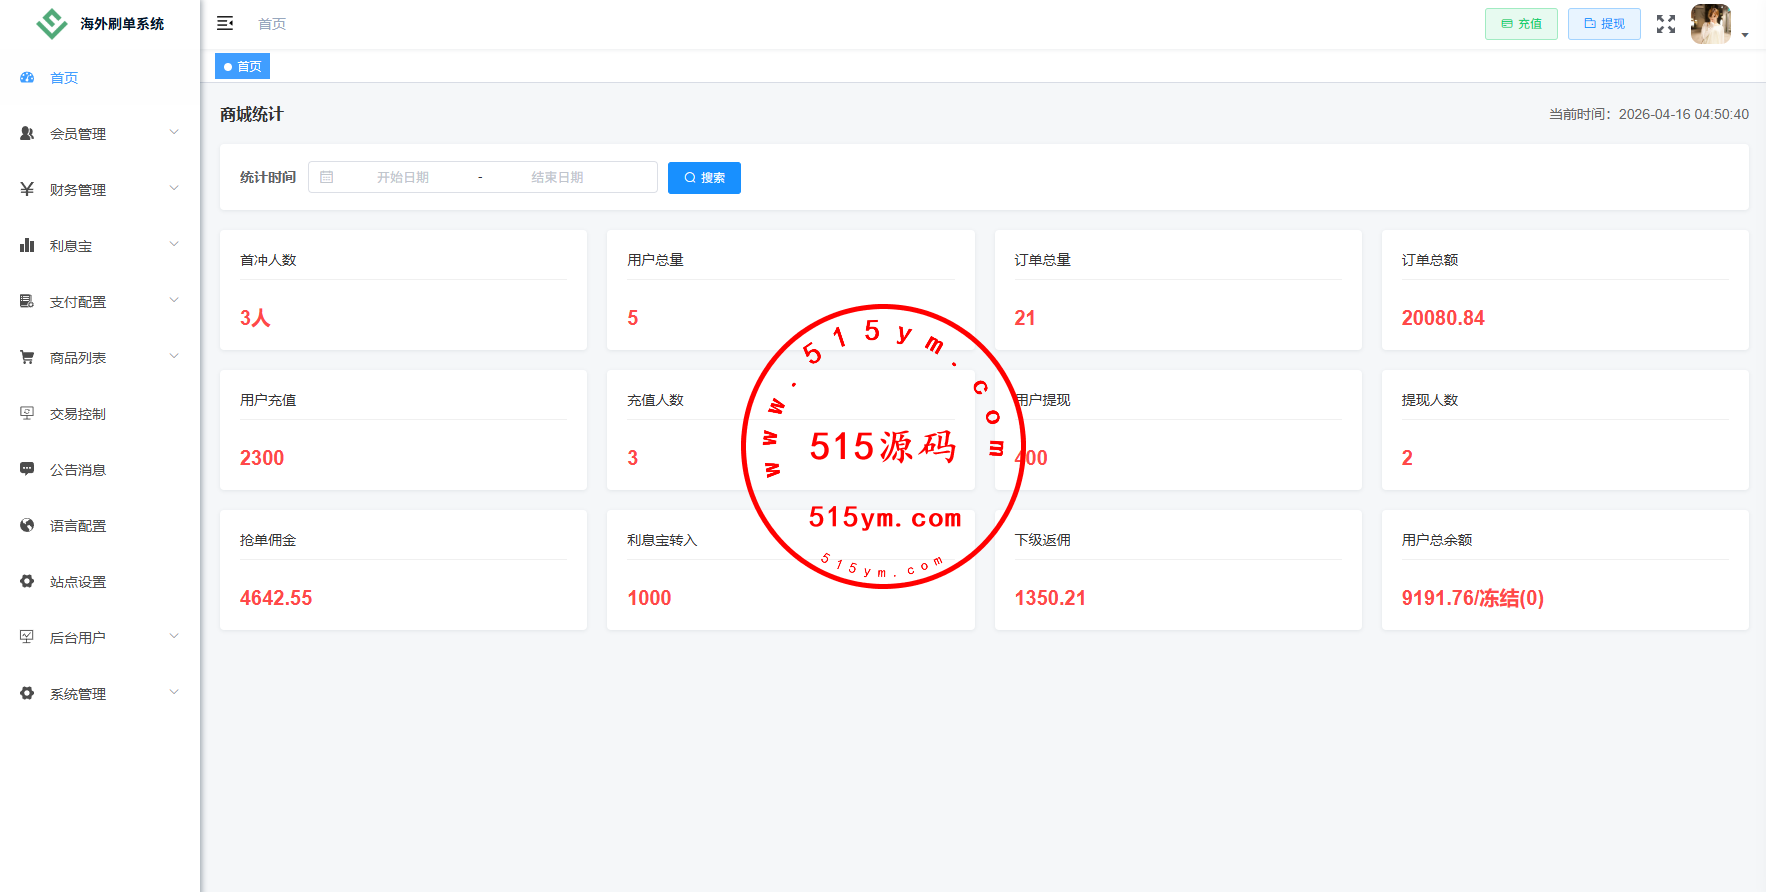Click the 开始日期 start date field
Viewport: 1766px width, 892px height.
tap(403, 177)
